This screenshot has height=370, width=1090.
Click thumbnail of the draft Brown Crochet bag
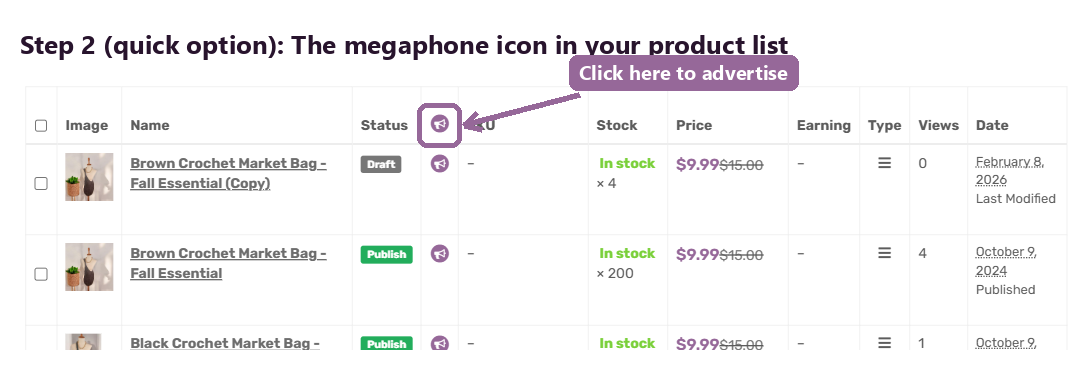point(90,177)
